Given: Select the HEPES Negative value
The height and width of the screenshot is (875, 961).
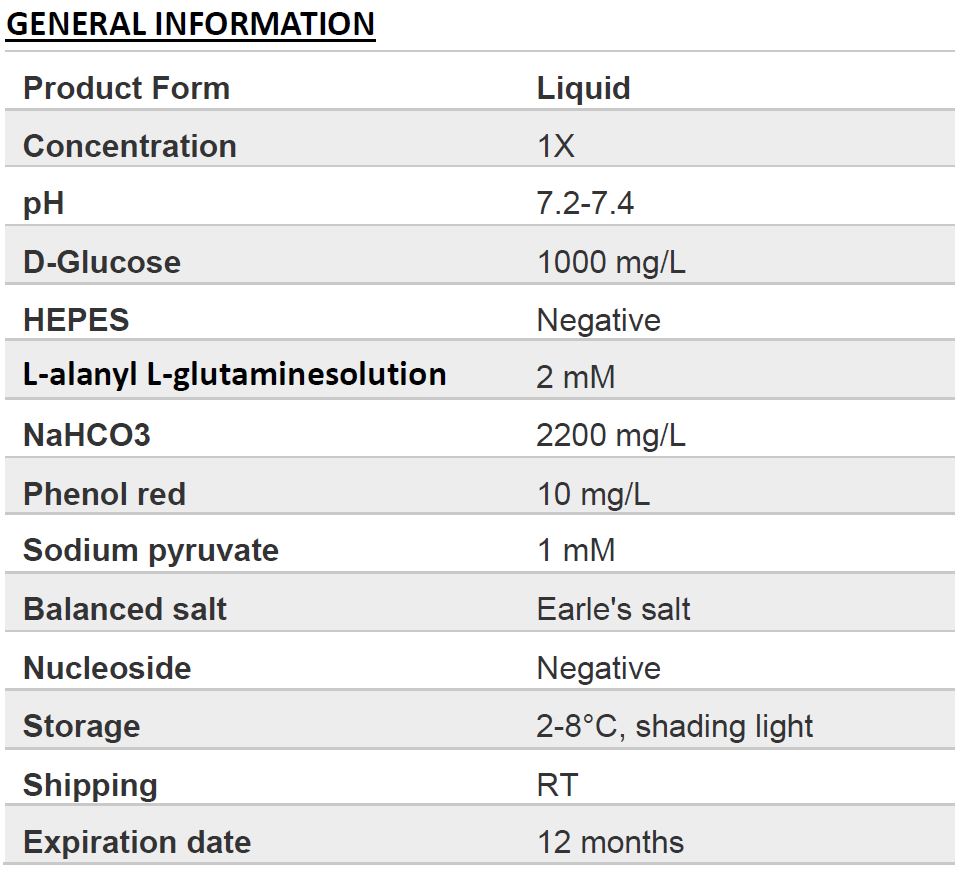Looking at the screenshot, I should pos(599,321).
